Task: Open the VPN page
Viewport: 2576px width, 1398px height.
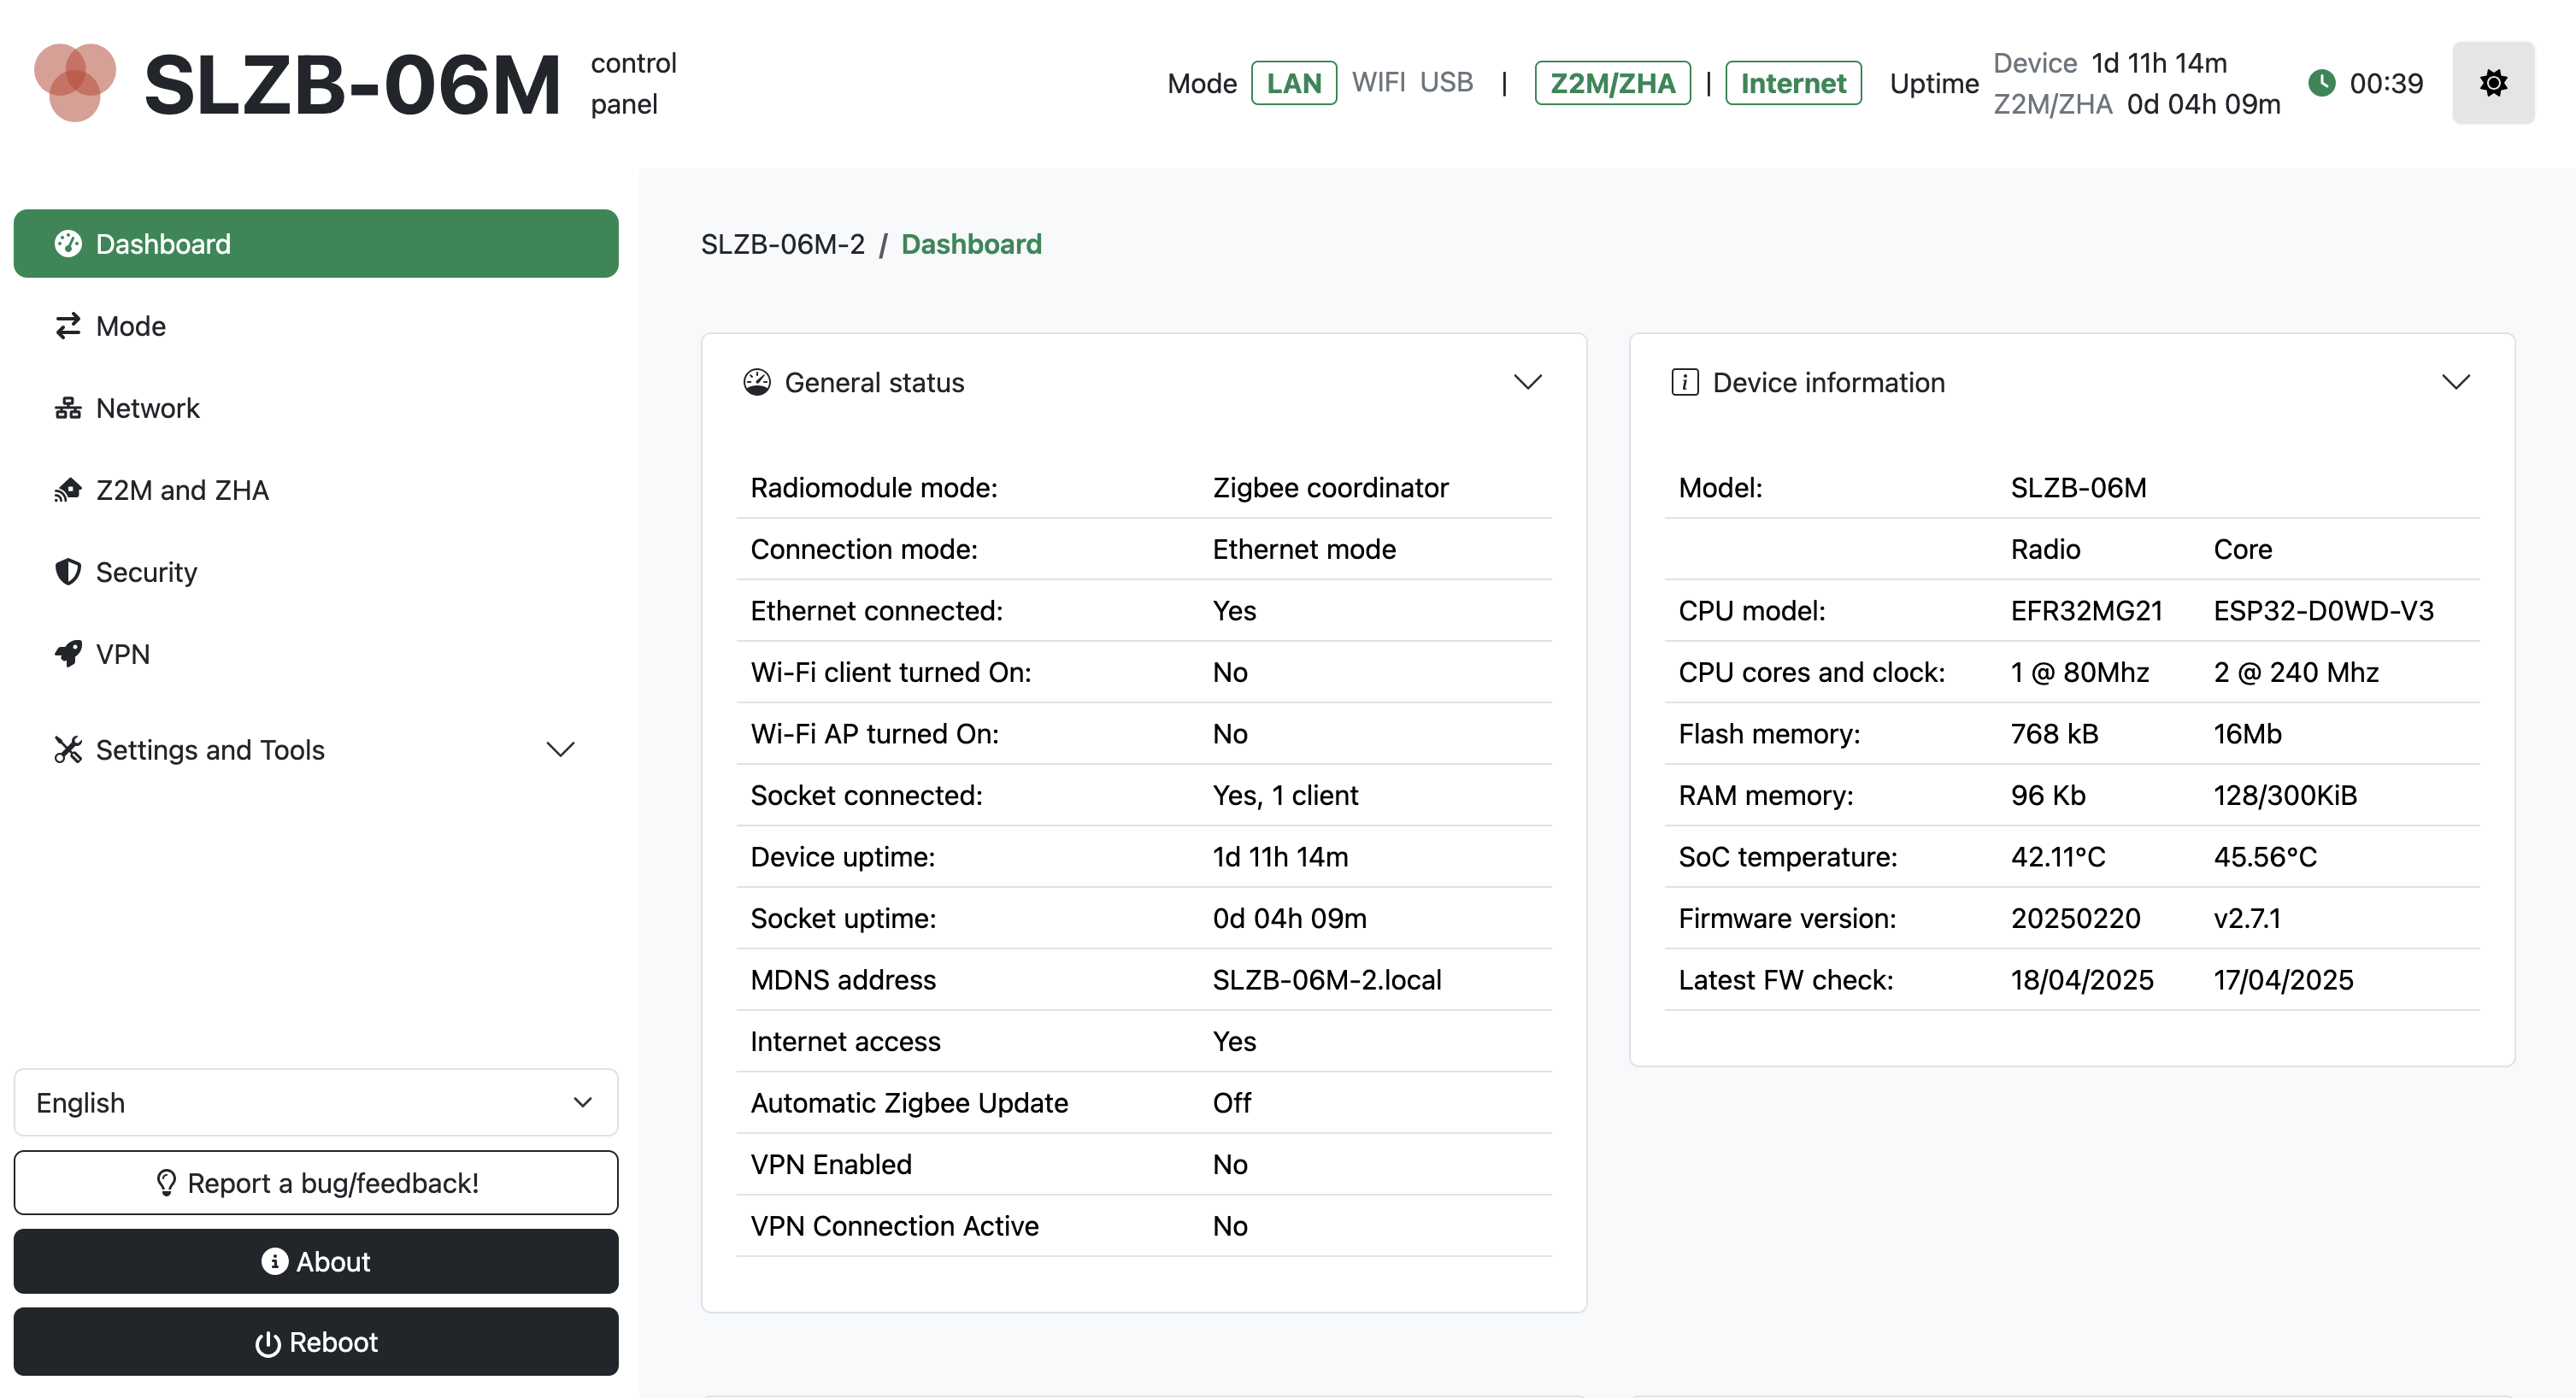Action: pos(316,654)
